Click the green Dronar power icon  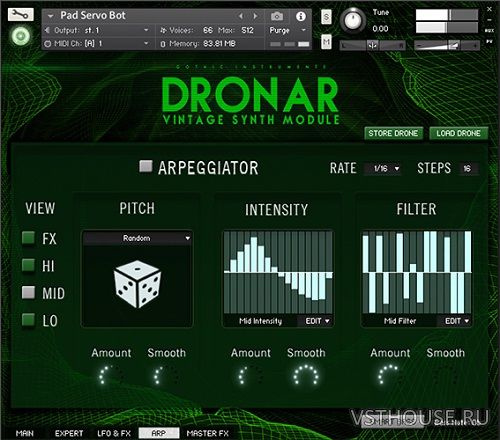coord(21,36)
